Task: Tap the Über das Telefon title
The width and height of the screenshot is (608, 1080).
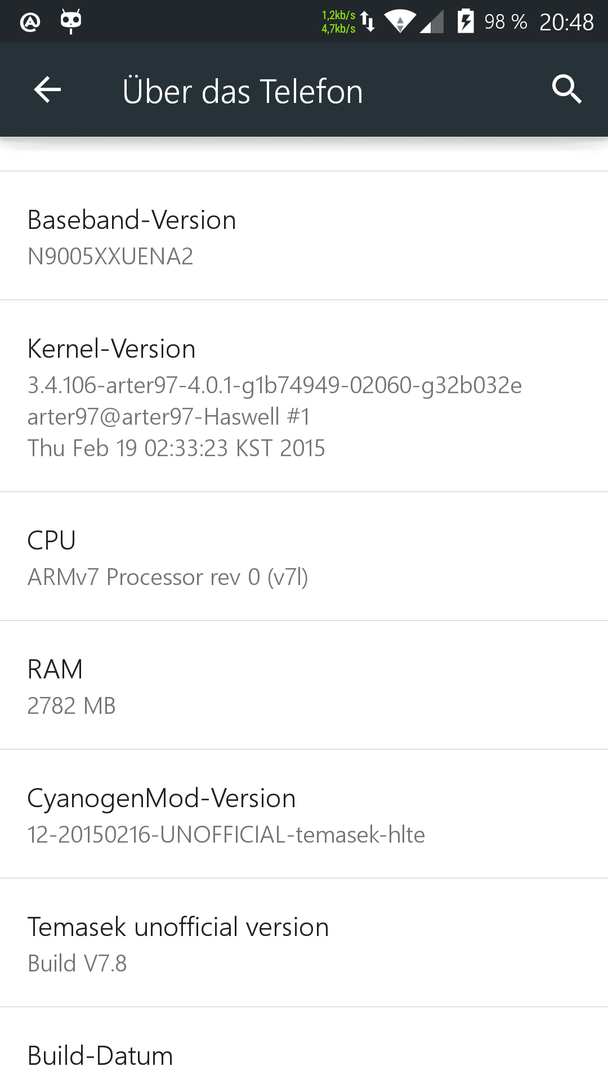Action: coord(242,91)
